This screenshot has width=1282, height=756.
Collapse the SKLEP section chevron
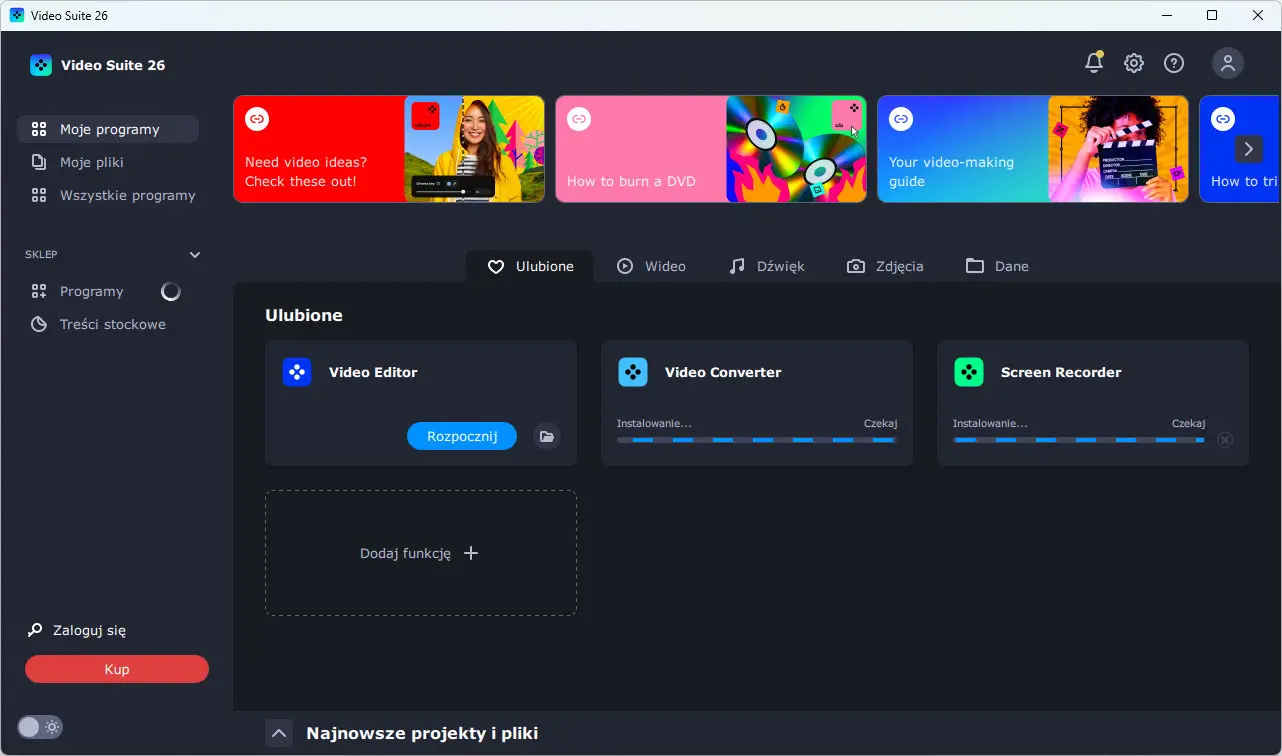[x=195, y=254]
